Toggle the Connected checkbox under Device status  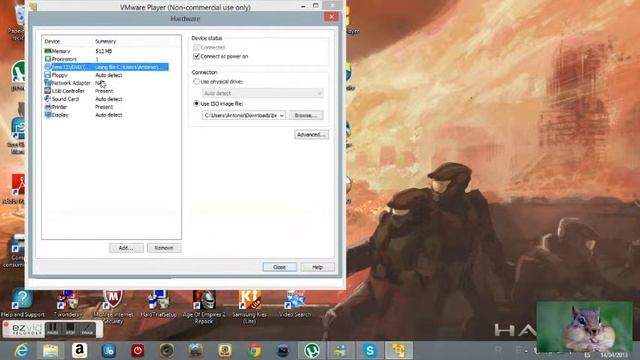coord(196,47)
